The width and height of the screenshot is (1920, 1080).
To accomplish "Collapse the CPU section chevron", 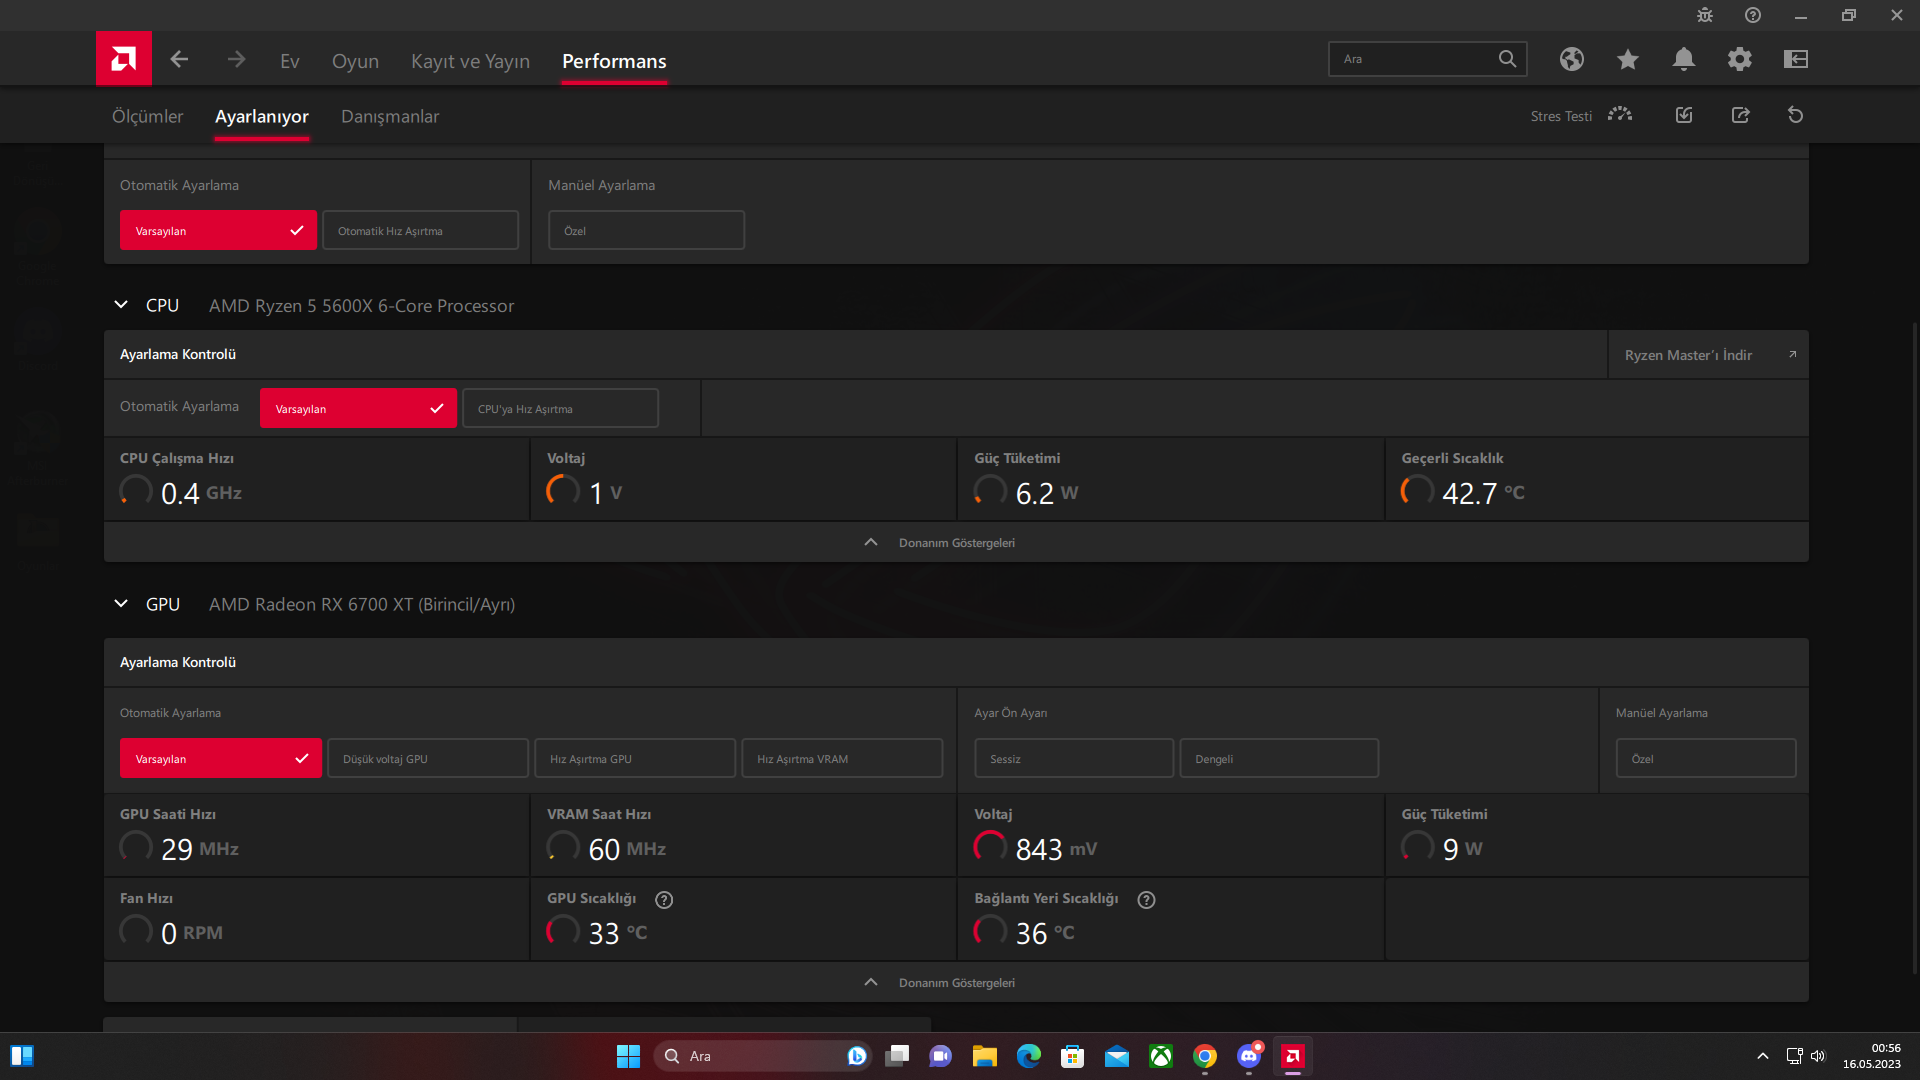I will pos(121,305).
